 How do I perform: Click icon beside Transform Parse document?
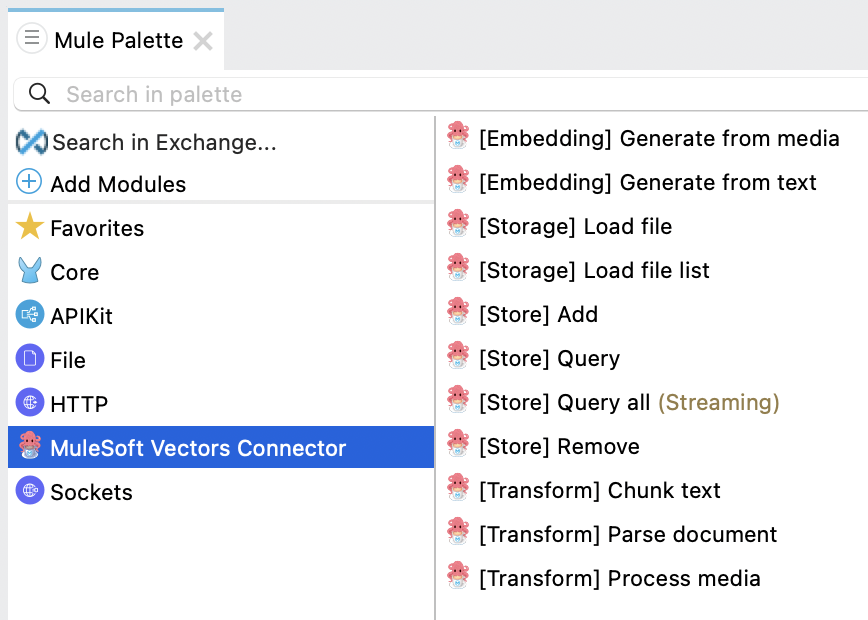[x=458, y=531]
